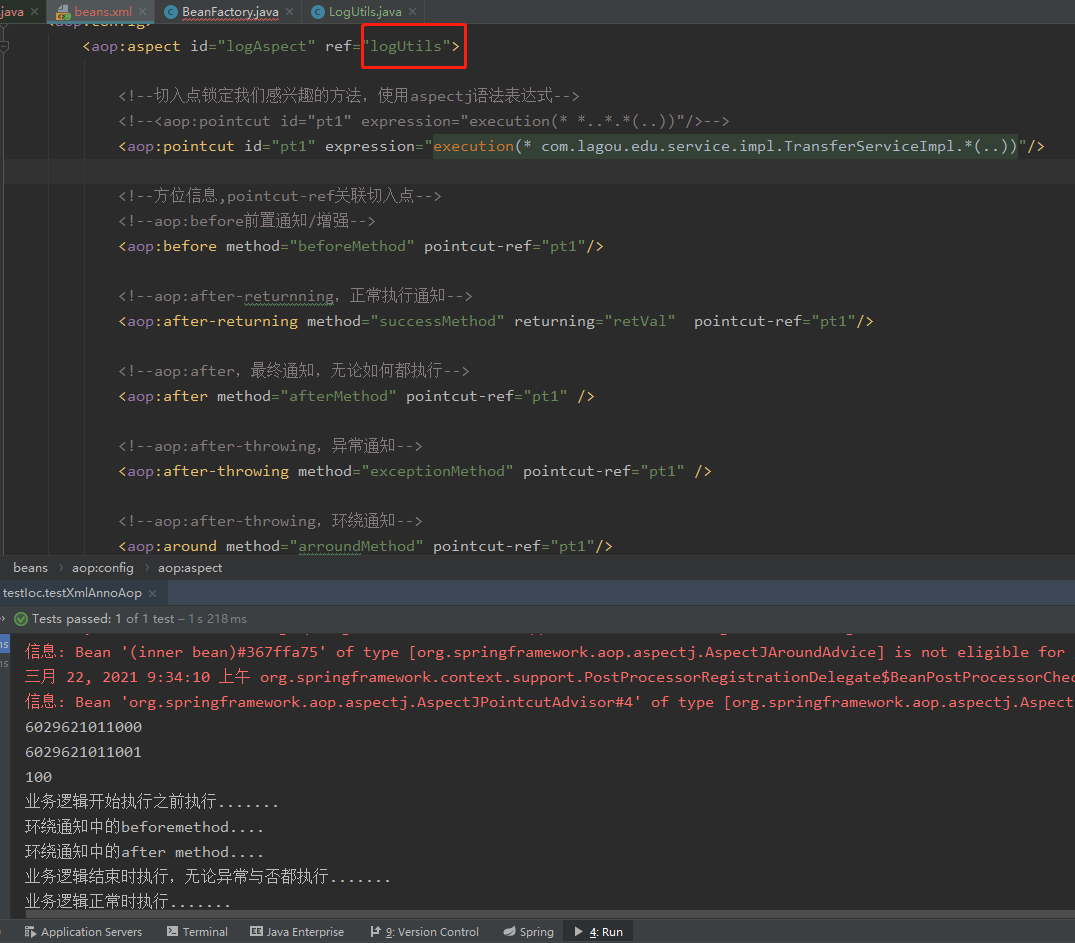Open the Terminal tool window
The image size is (1075, 943).
click(x=197, y=932)
